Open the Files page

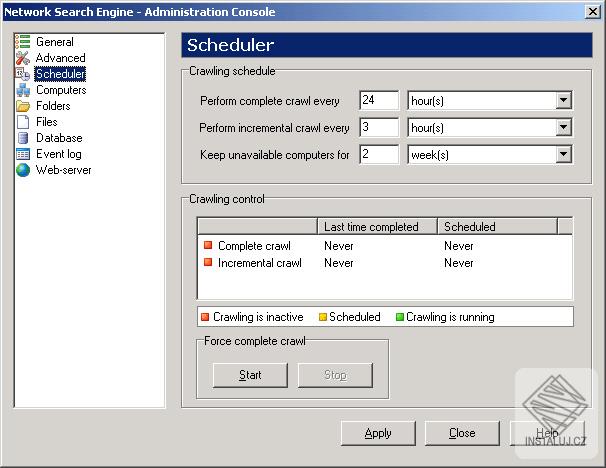click(x=46, y=122)
